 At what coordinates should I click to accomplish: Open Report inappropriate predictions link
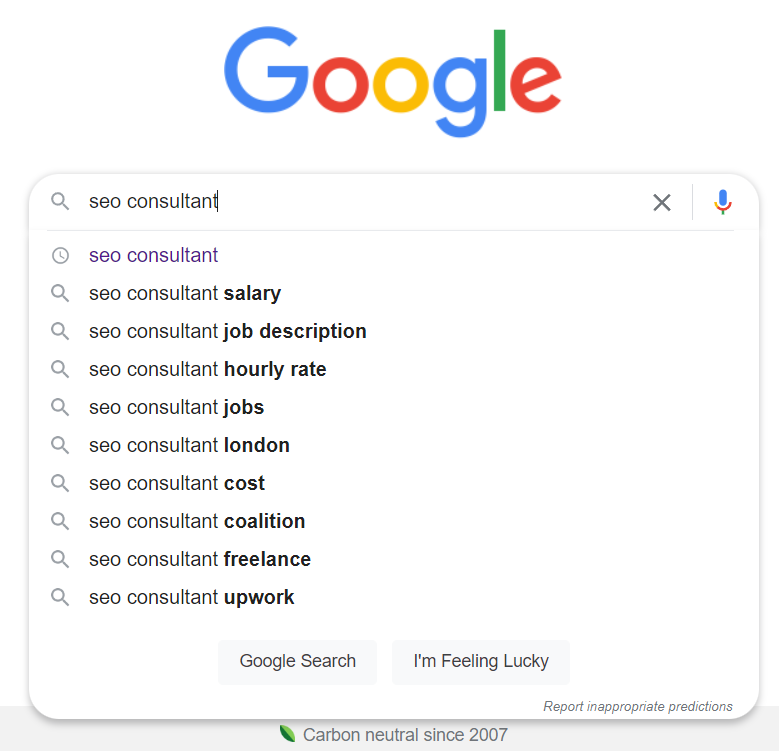pos(638,706)
